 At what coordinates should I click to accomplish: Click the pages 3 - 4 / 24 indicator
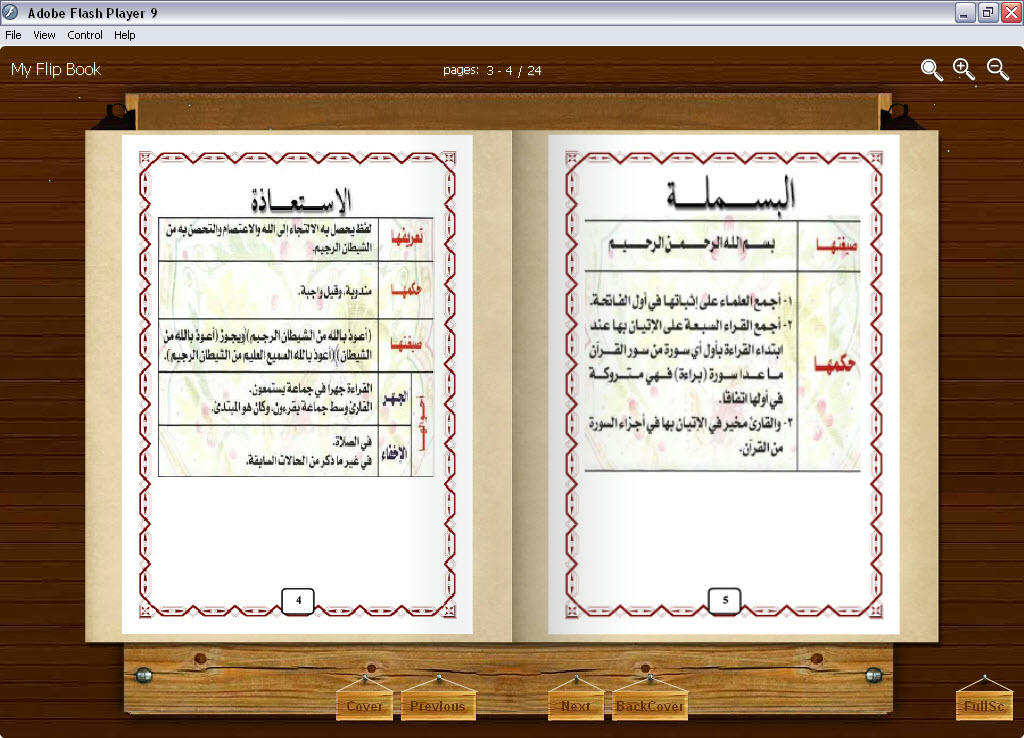point(492,70)
